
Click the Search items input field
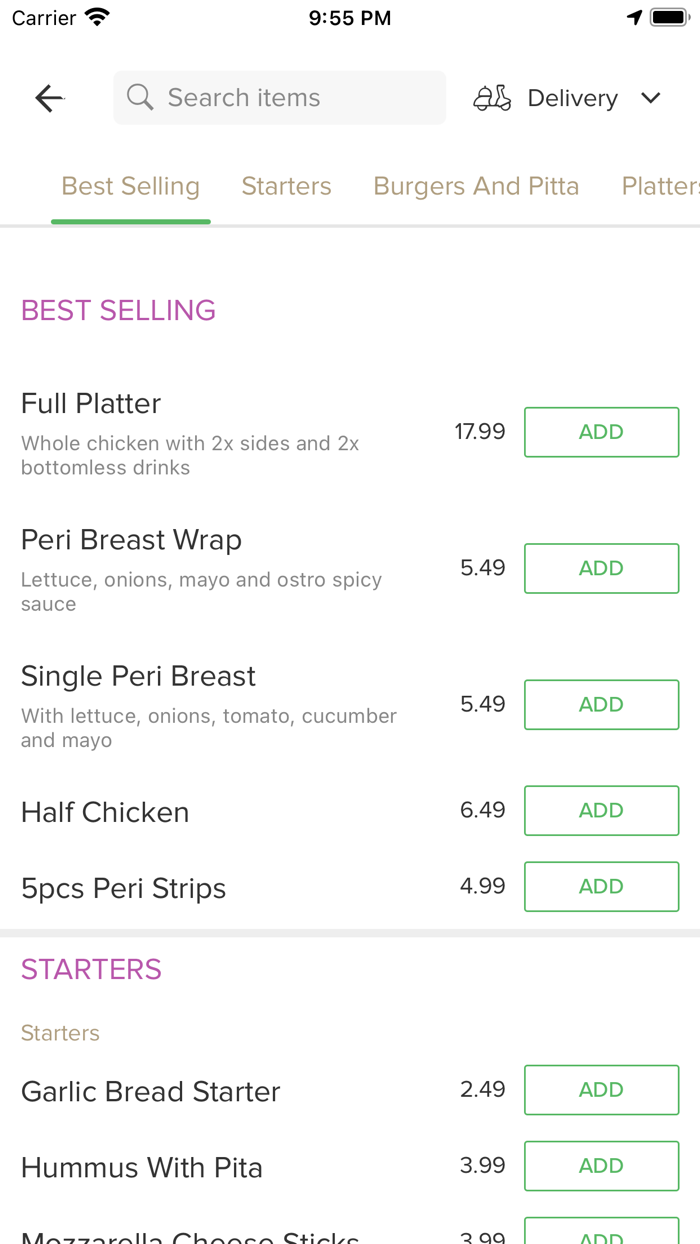(279, 97)
